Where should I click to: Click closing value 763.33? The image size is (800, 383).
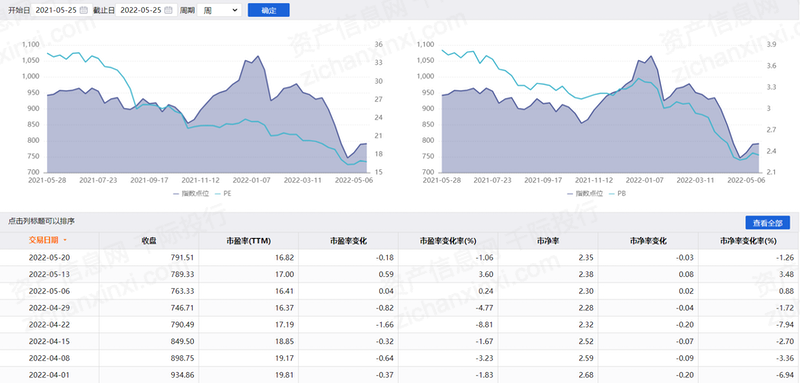pyautogui.click(x=182, y=291)
